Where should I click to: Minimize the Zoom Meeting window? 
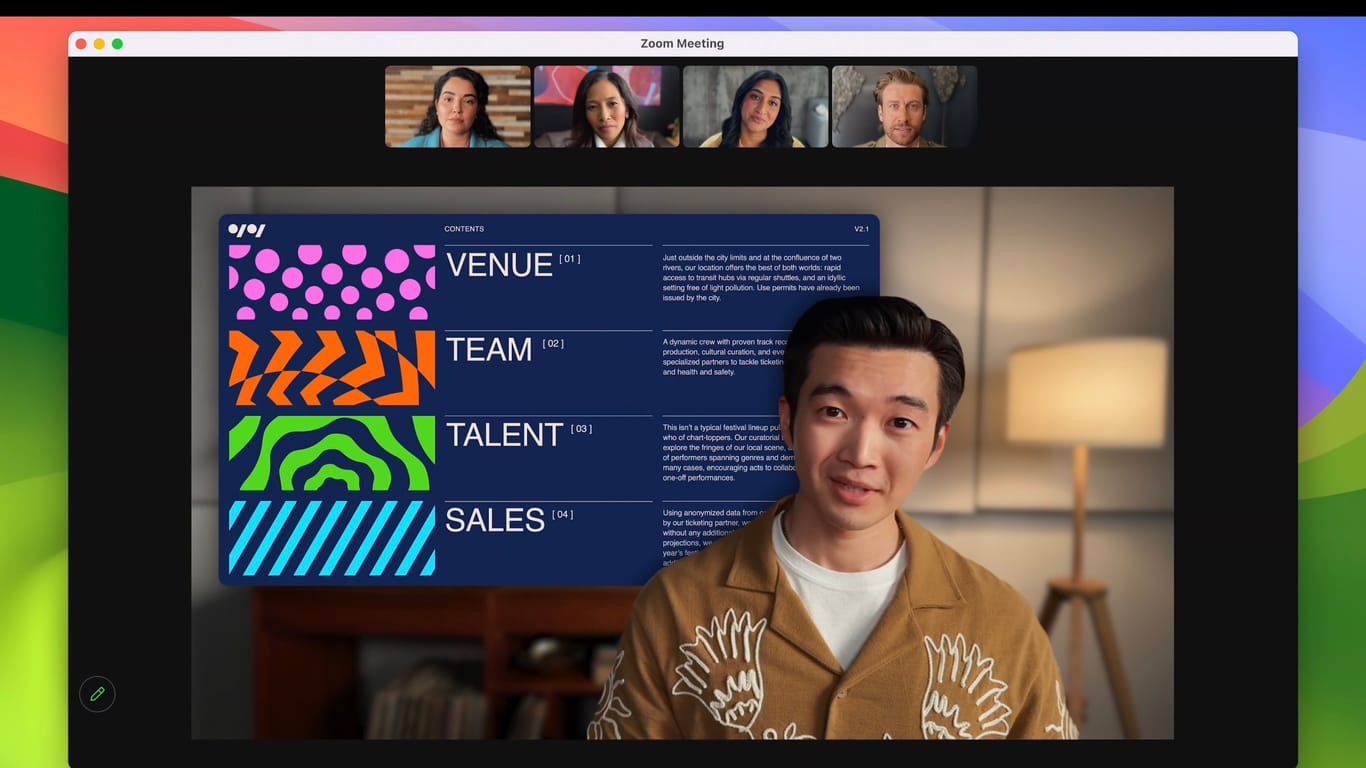[x=99, y=44]
